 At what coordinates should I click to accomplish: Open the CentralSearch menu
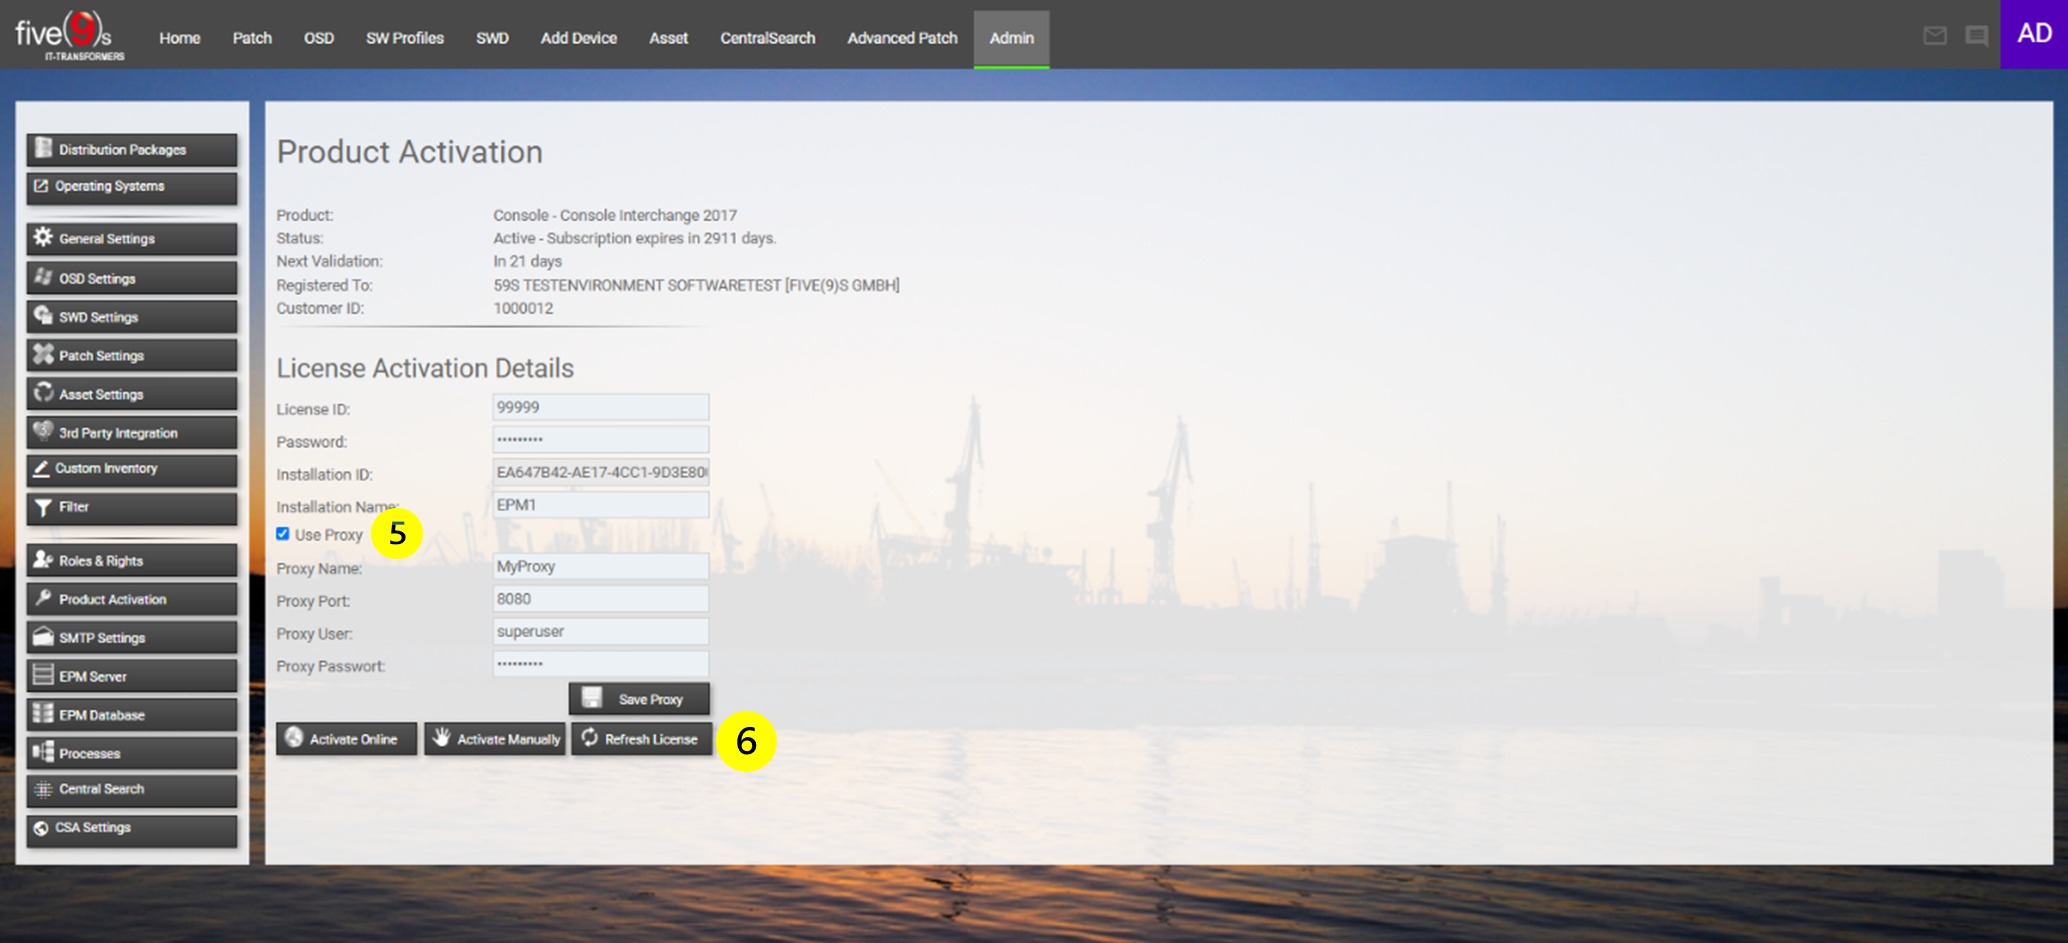coord(767,38)
